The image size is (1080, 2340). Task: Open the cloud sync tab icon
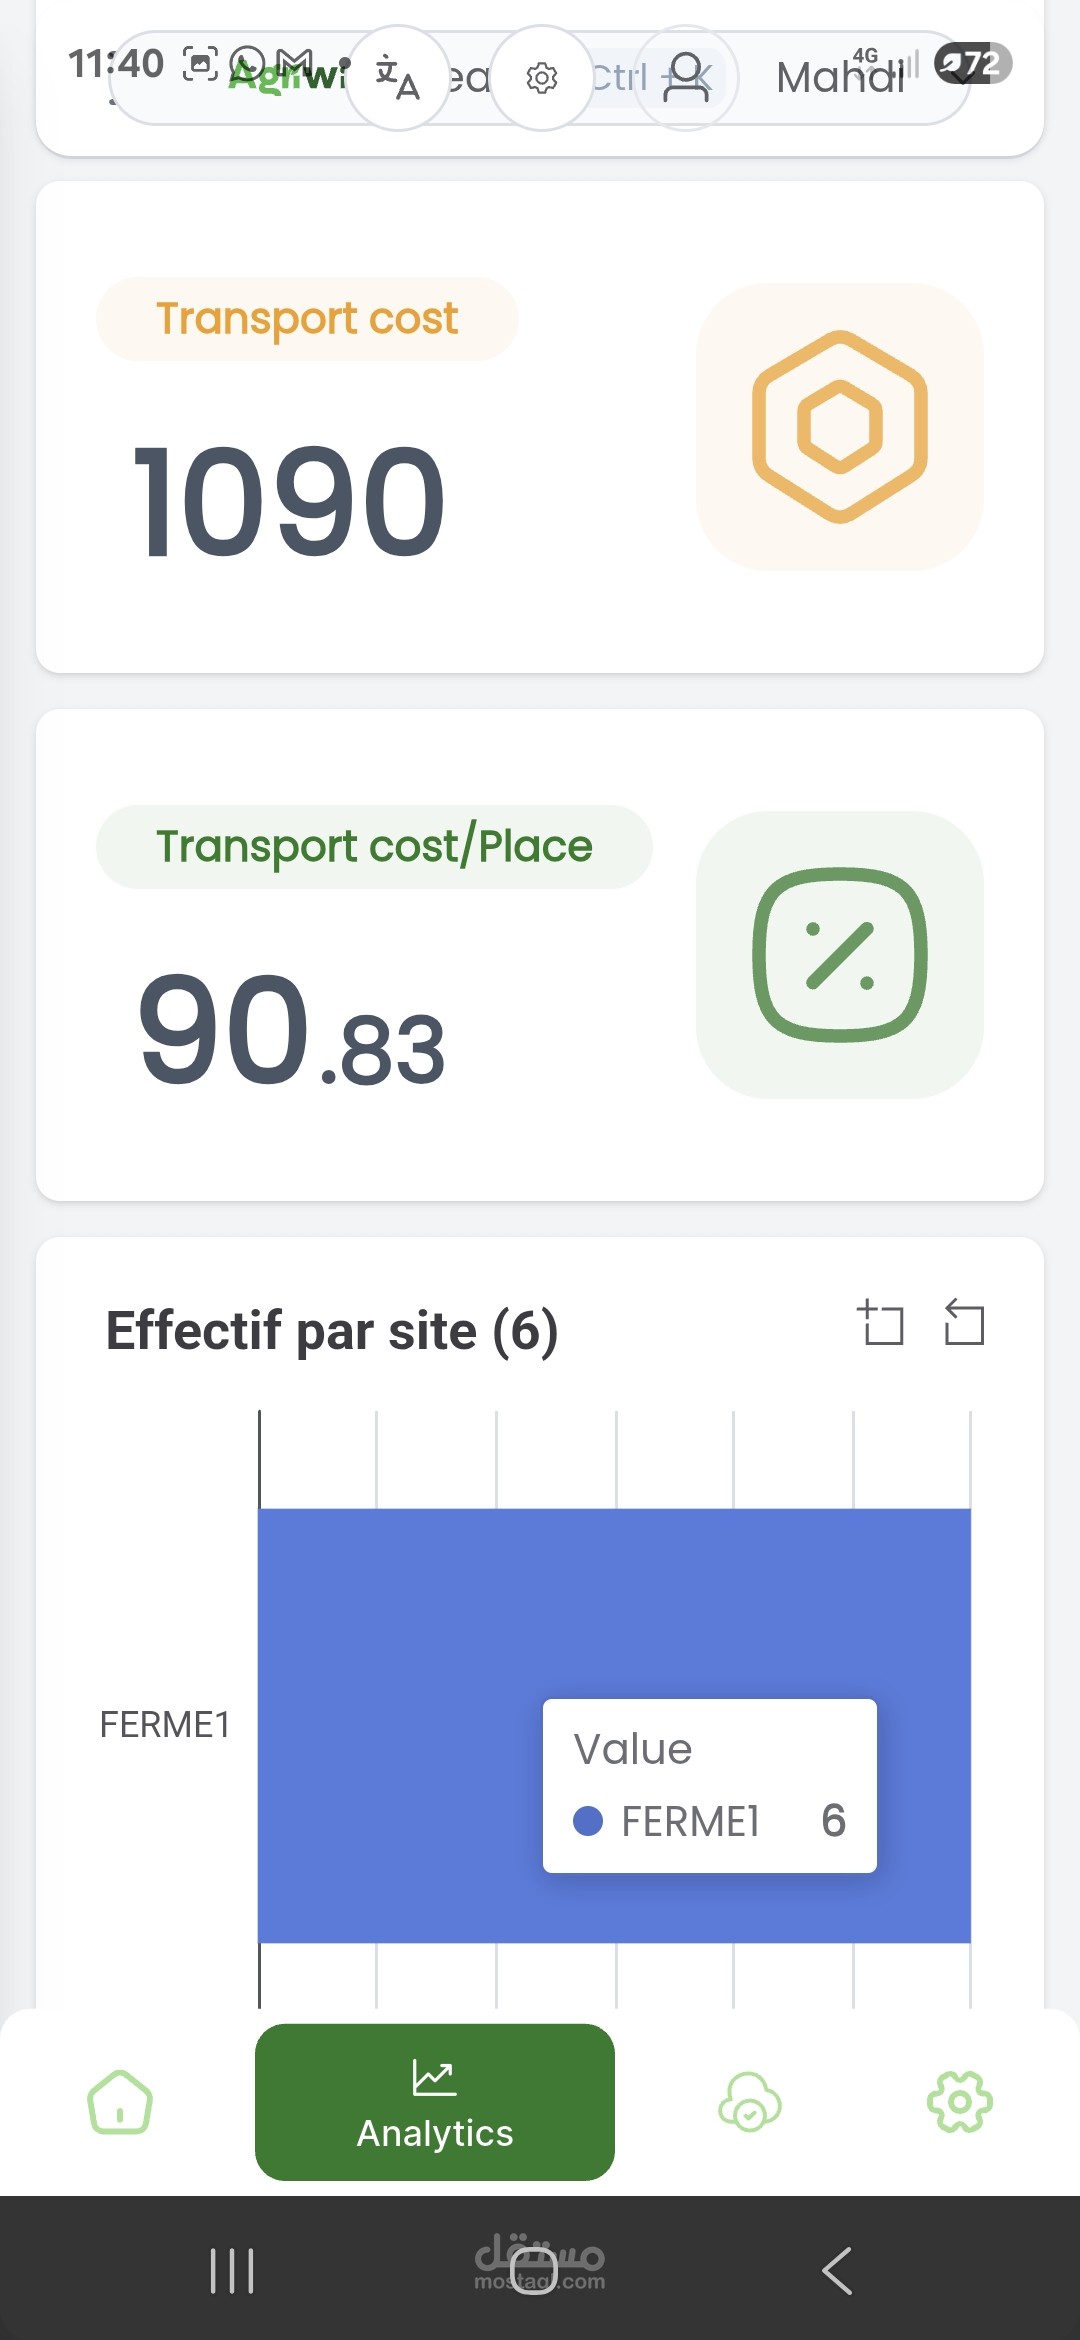coord(750,2102)
